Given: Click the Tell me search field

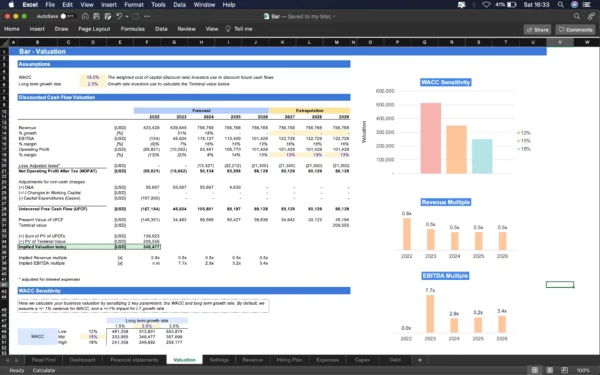Looking at the screenshot, I should pos(239,29).
